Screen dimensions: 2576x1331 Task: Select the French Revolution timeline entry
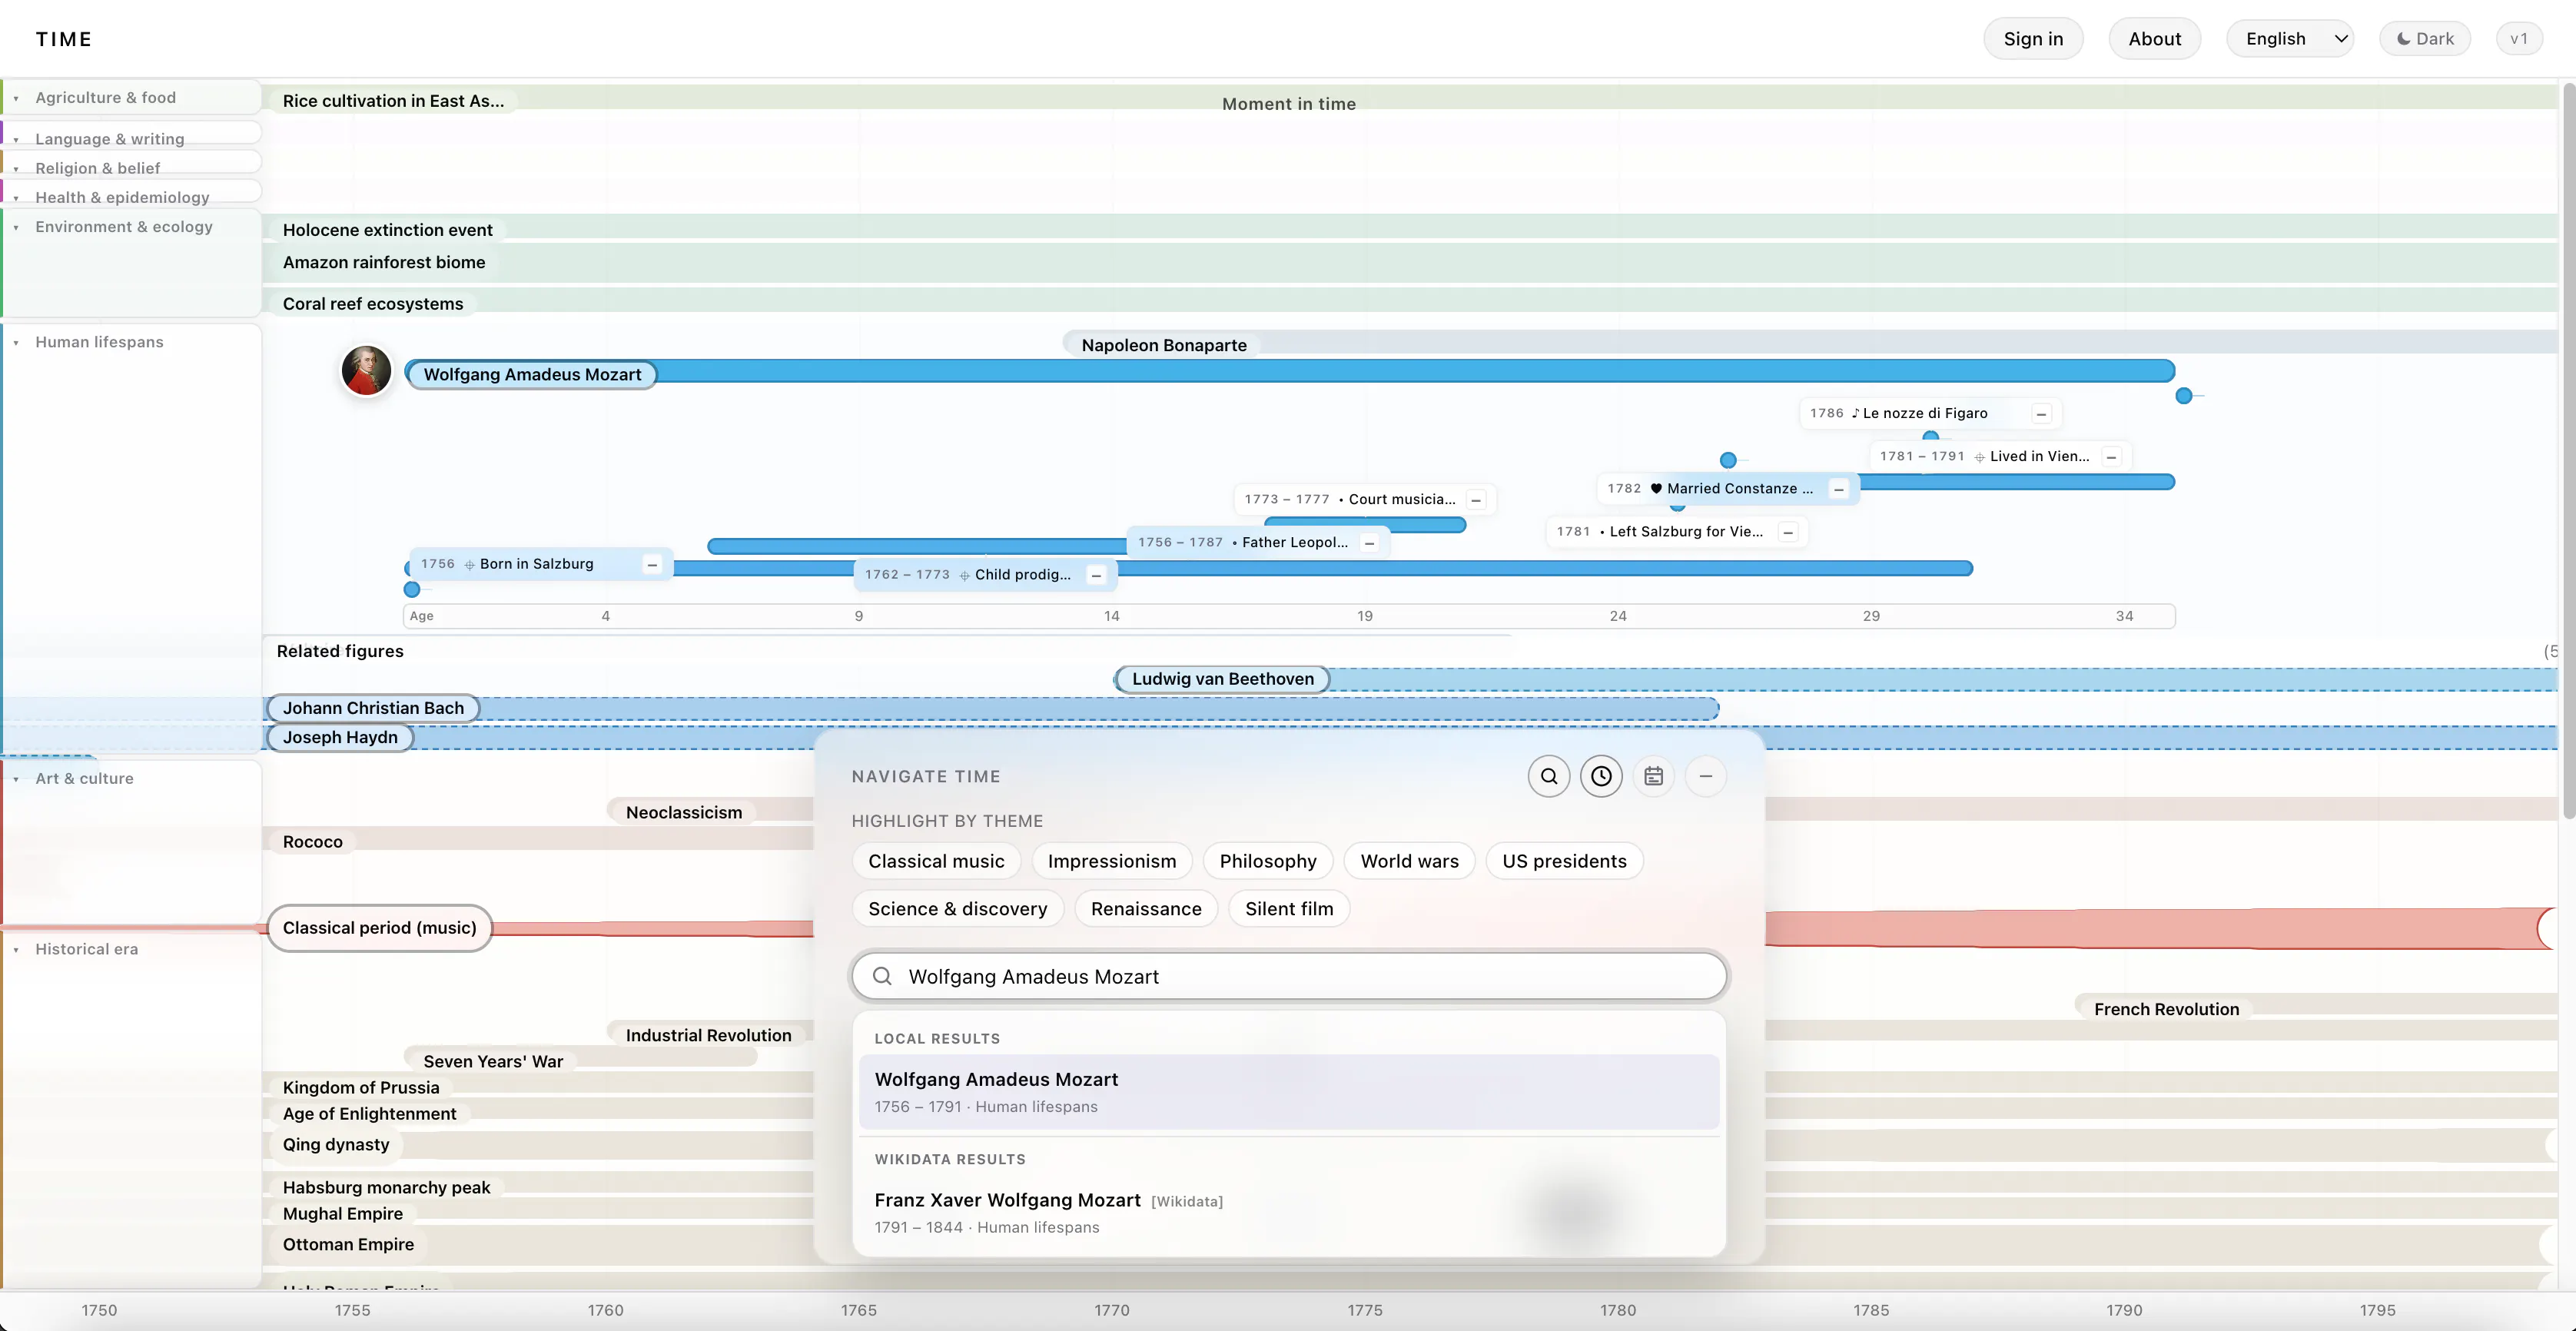(2166, 1009)
